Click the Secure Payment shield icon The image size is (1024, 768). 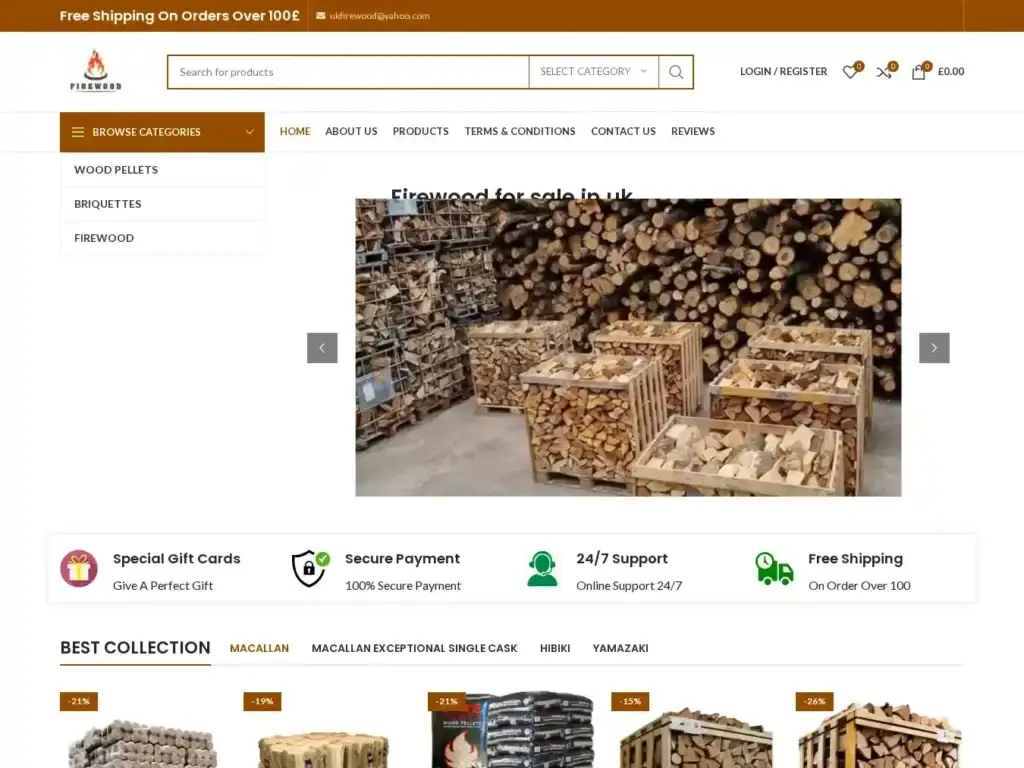coord(309,569)
